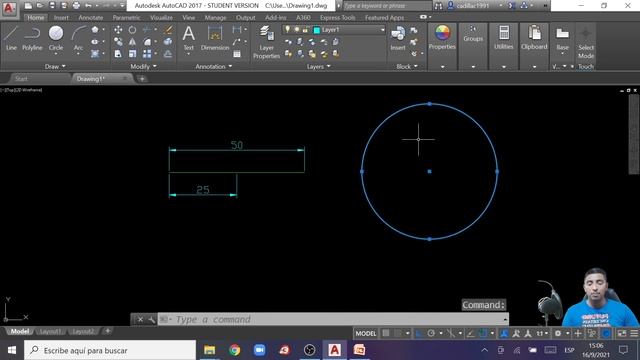Click Layer1 cyan color swatch
640x360 pixels.
pyautogui.click(x=316, y=30)
